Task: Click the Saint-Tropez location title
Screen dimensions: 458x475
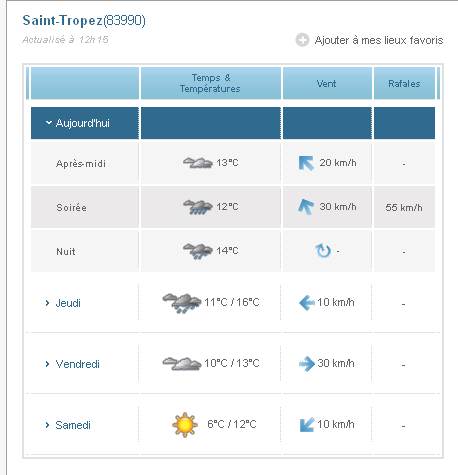Action: point(84,20)
